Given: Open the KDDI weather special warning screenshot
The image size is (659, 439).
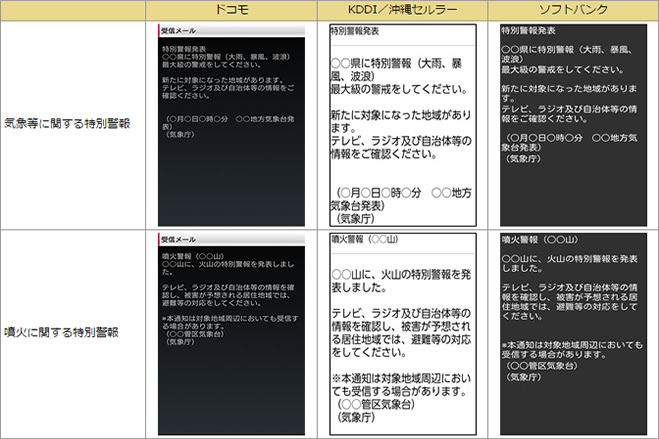Looking at the screenshot, I should point(403,125).
